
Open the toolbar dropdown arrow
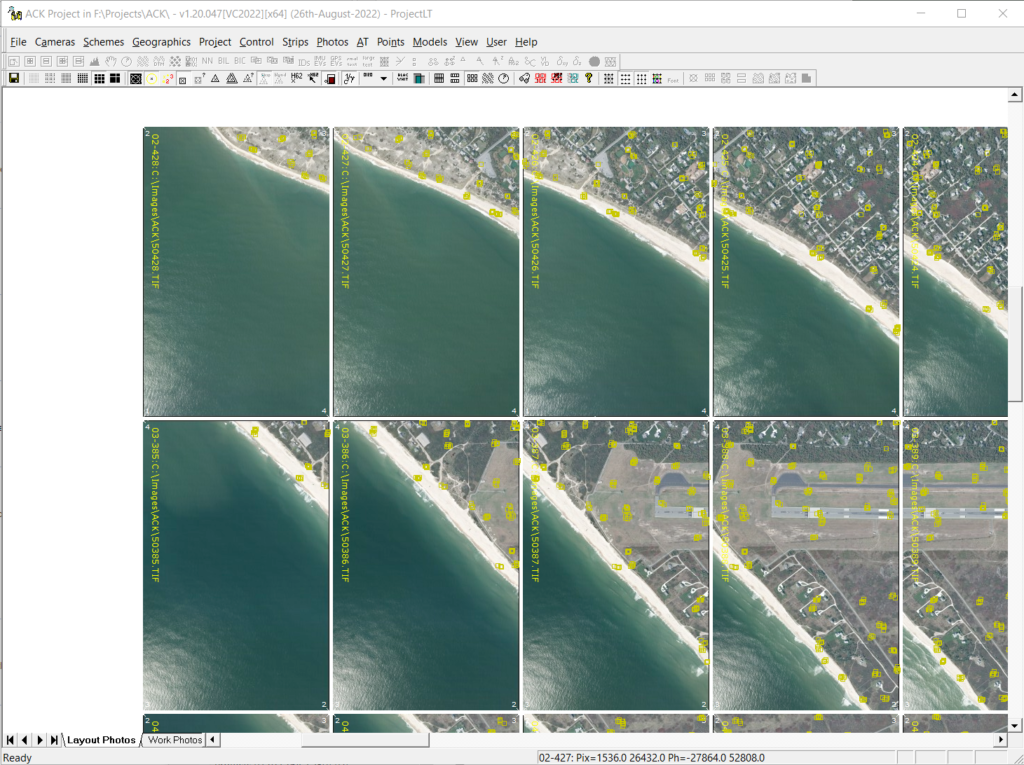(384, 78)
